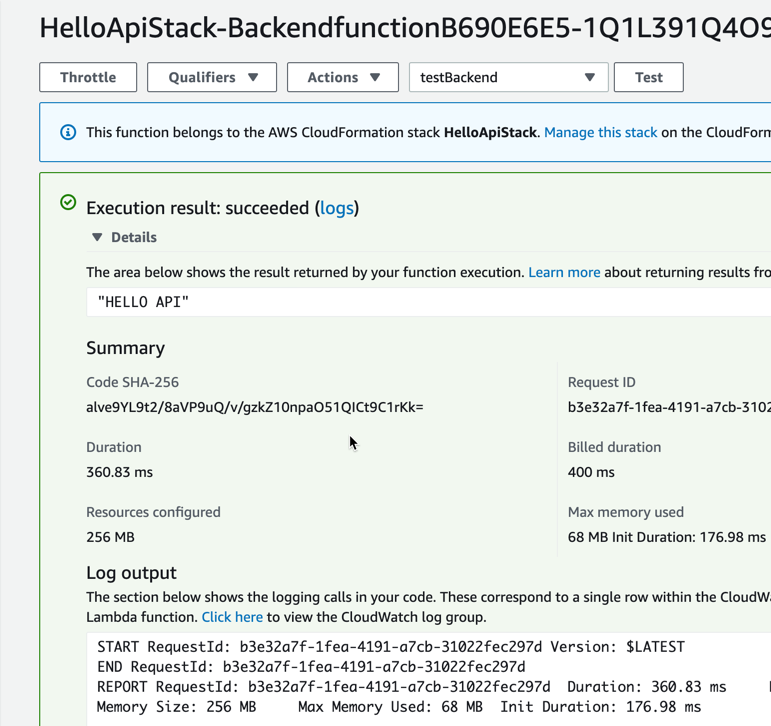Click the green success checkmark icon

click(x=68, y=202)
